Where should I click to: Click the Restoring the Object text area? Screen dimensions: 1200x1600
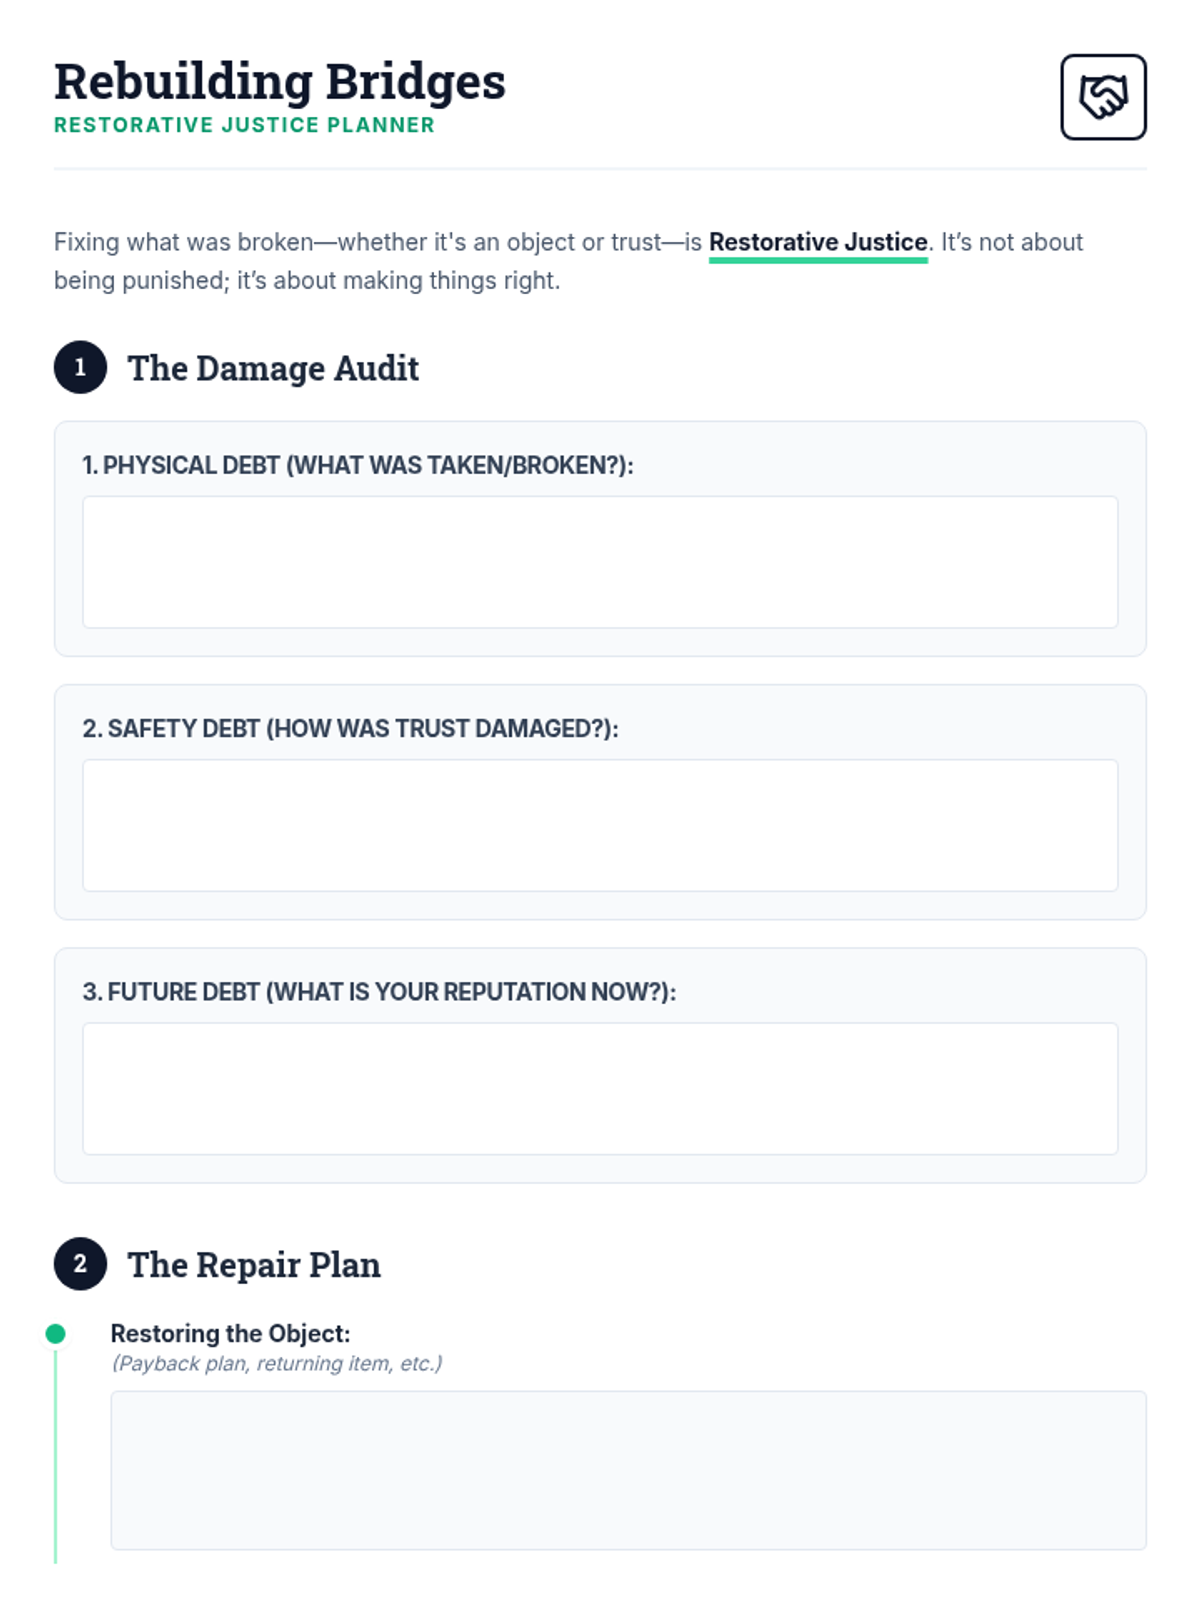(x=628, y=1470)
